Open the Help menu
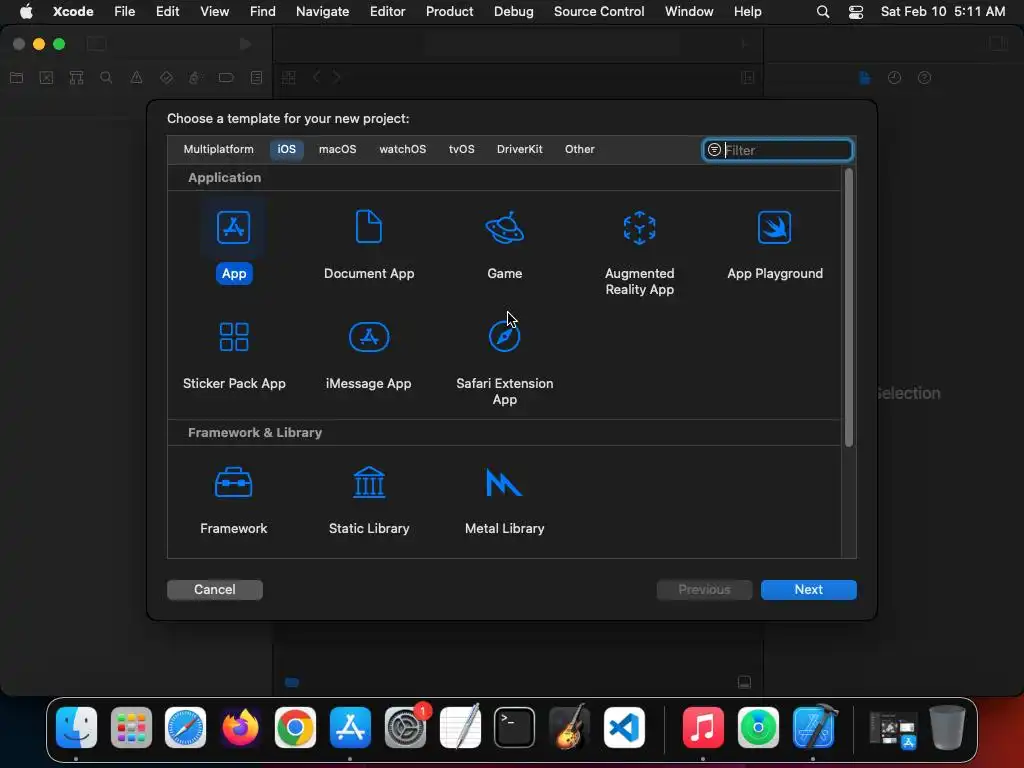The image size is (1024, 768). tap(747, 12)
